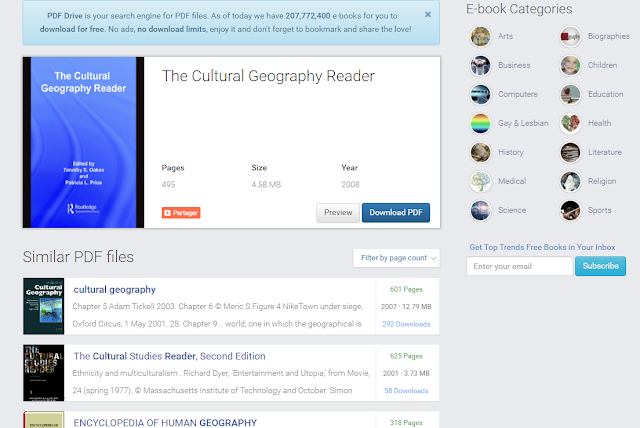
Task: Click the Enter your email field
Action: [520, 266]
